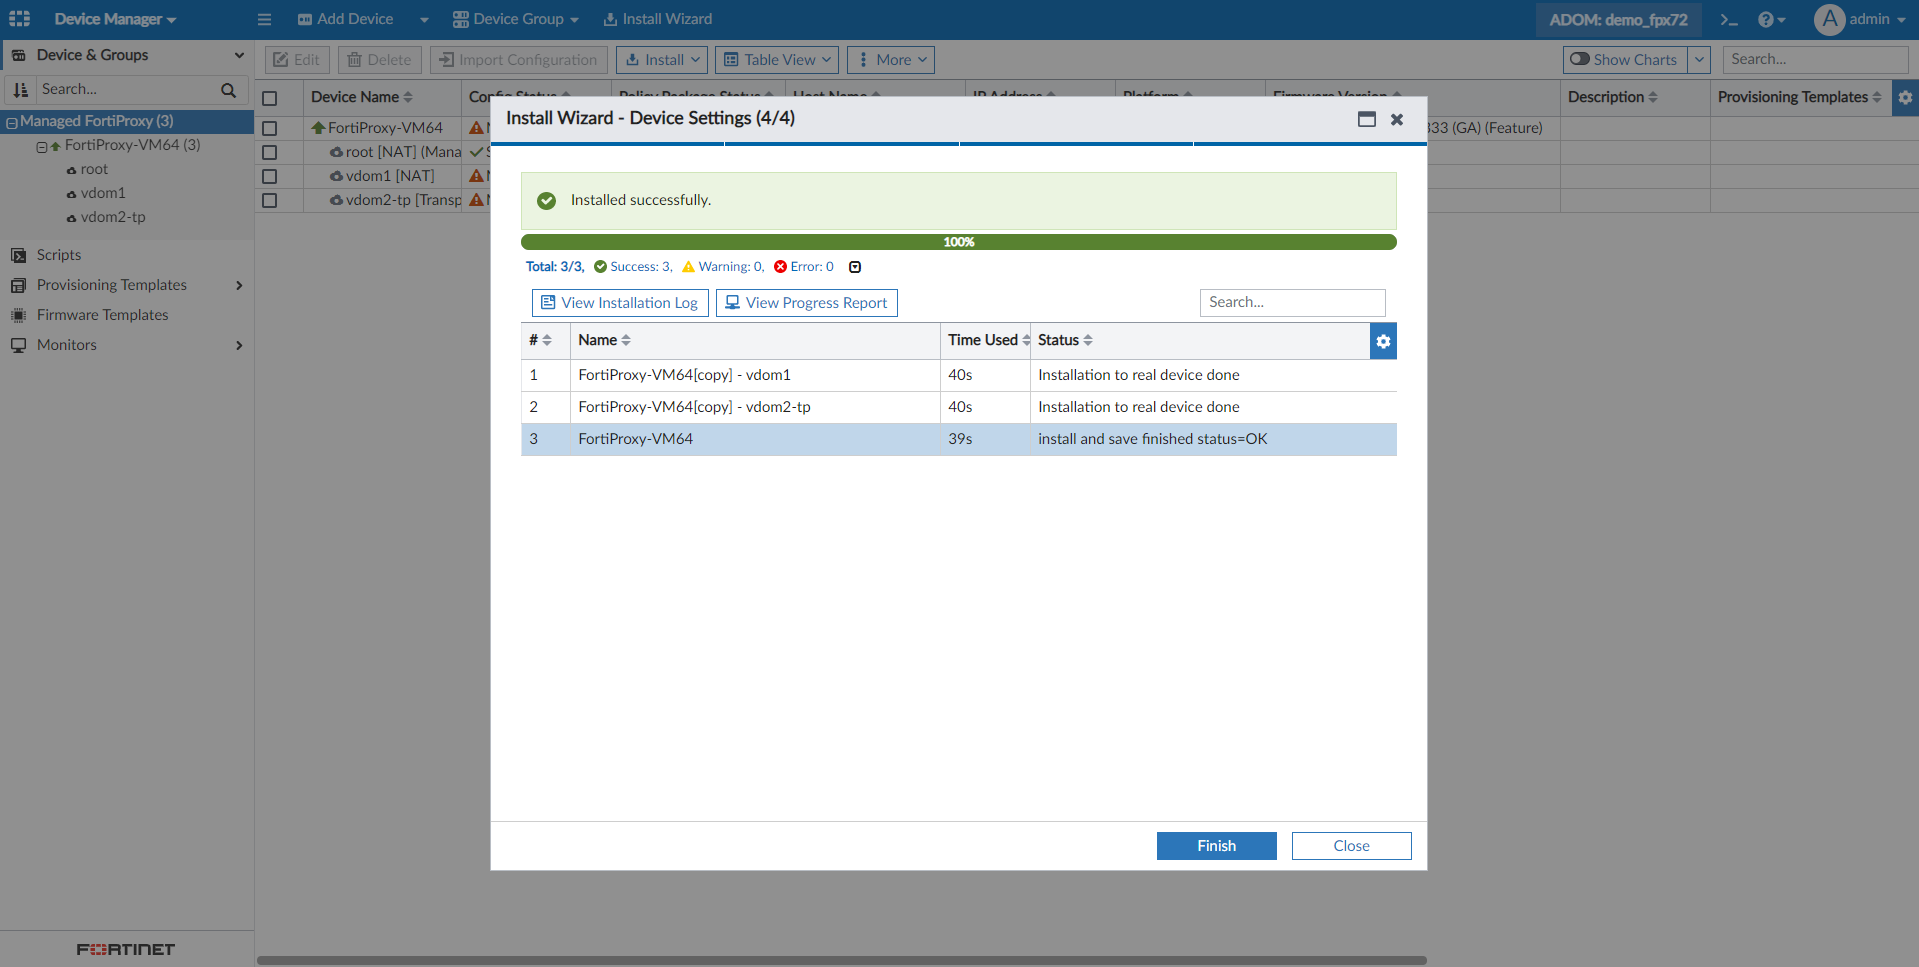Open the main table column settings gear
1919x967 pixels.
pos(1905,98)
